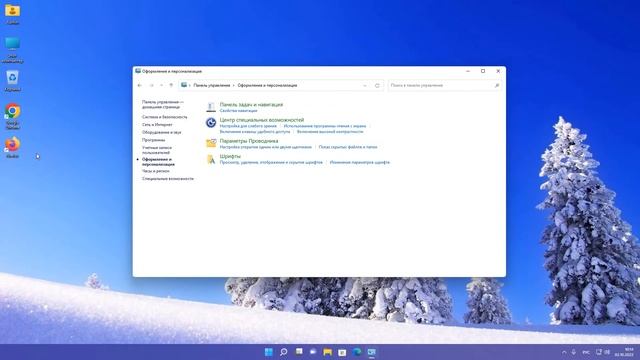
Task: Open the Windows Start menu
Action: coord(269,352)
